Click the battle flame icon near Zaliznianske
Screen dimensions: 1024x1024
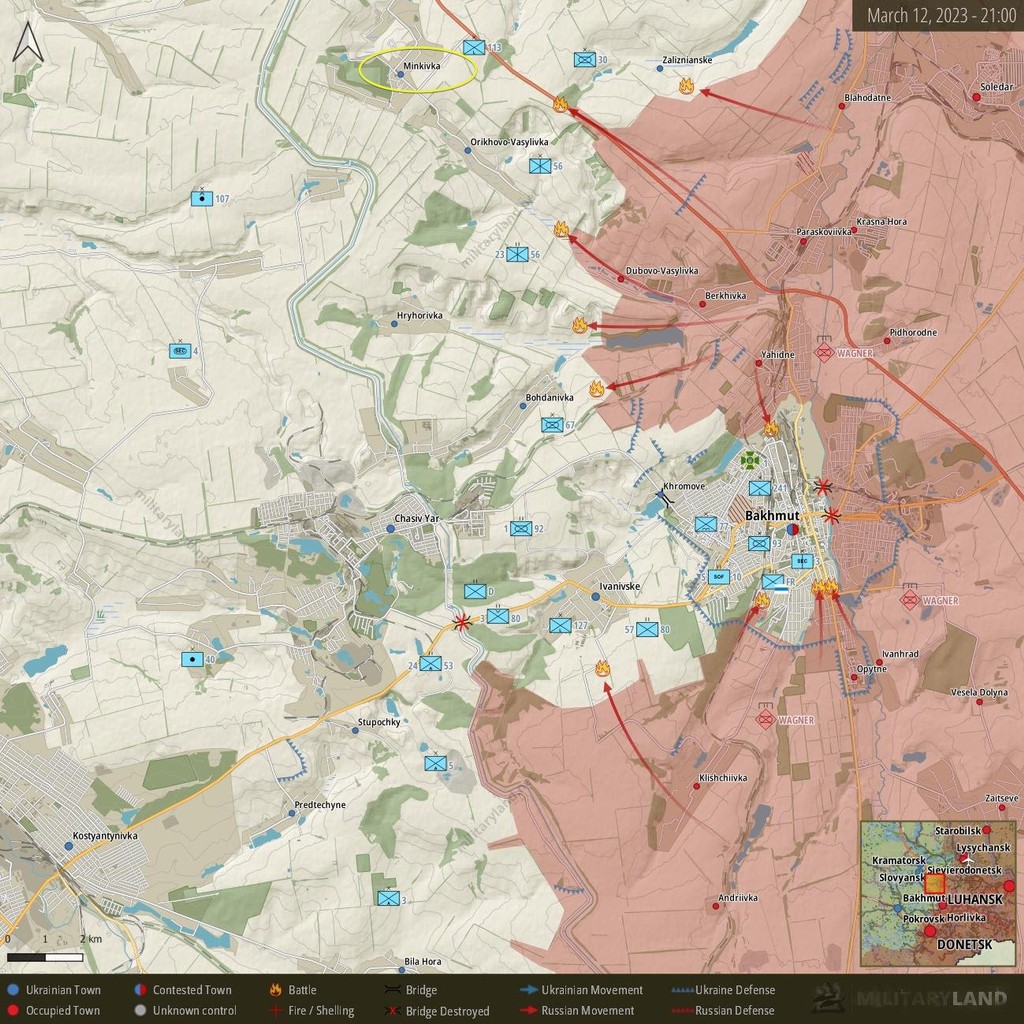686,86
